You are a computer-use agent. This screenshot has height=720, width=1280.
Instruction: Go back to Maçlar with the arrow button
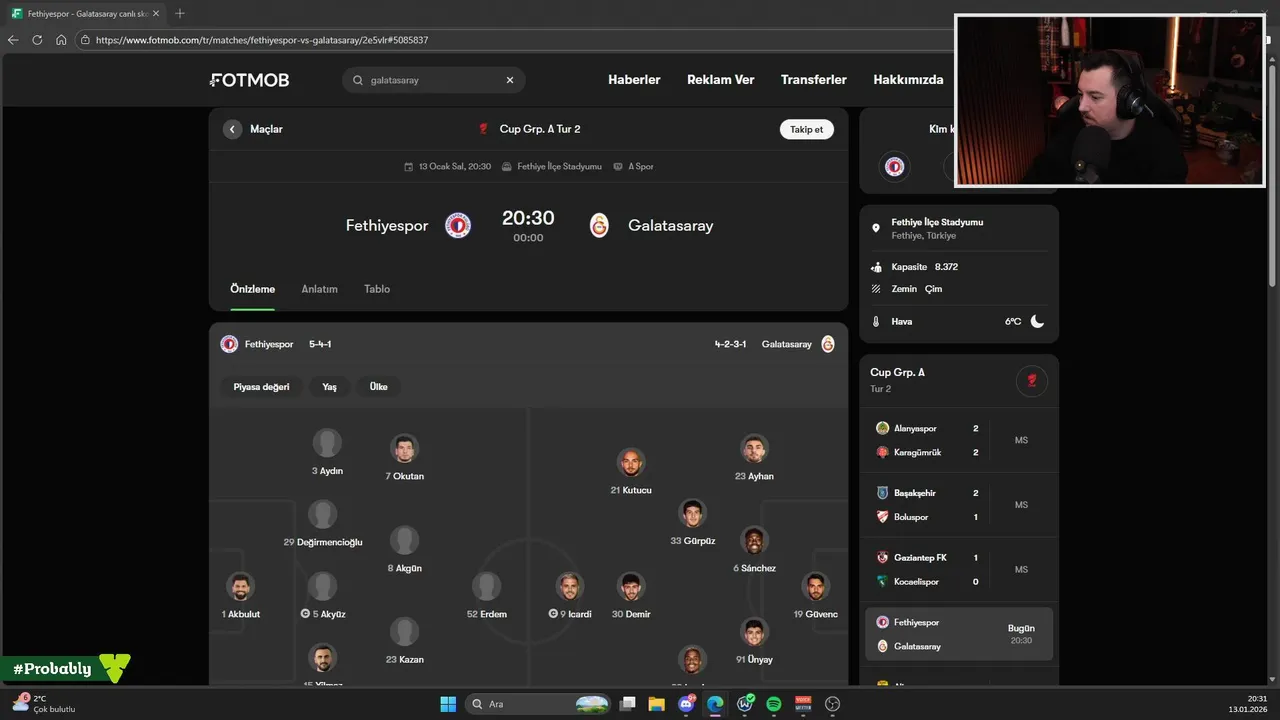pos(232,129)
